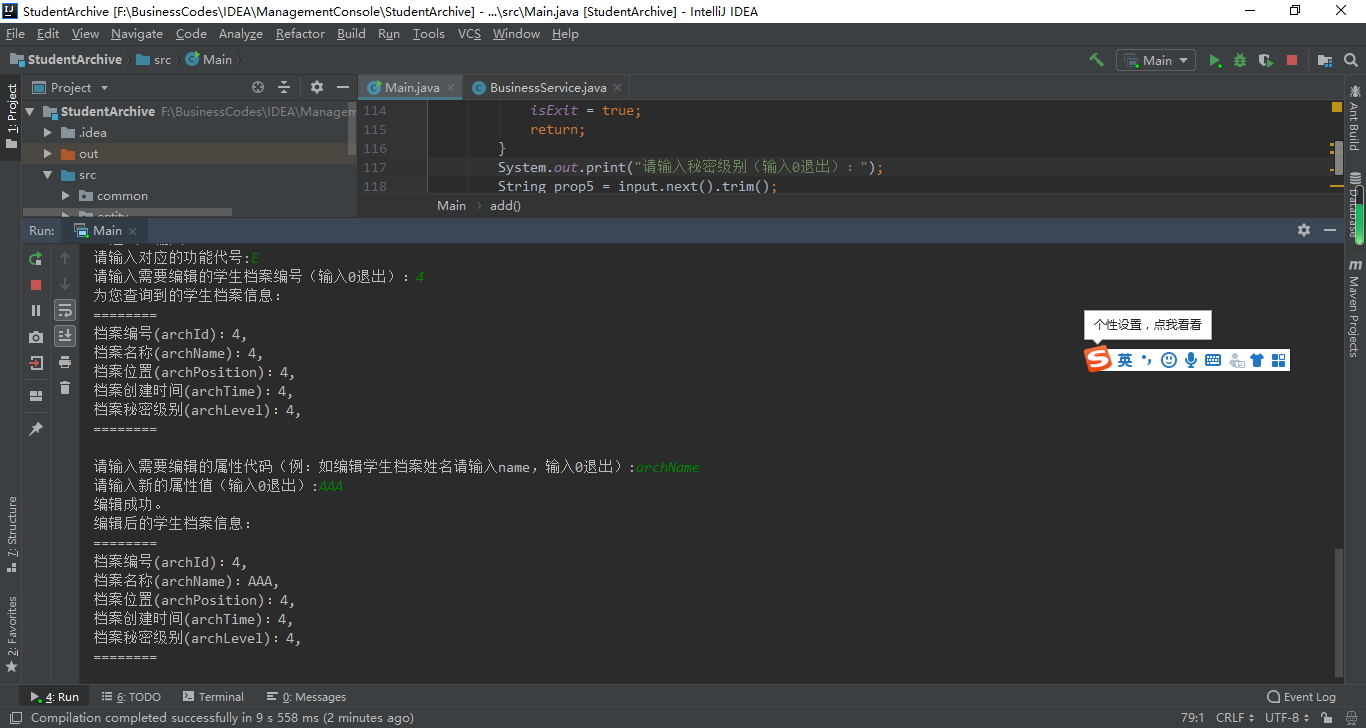Run Main with the green play button

[x=1215, y=60]
